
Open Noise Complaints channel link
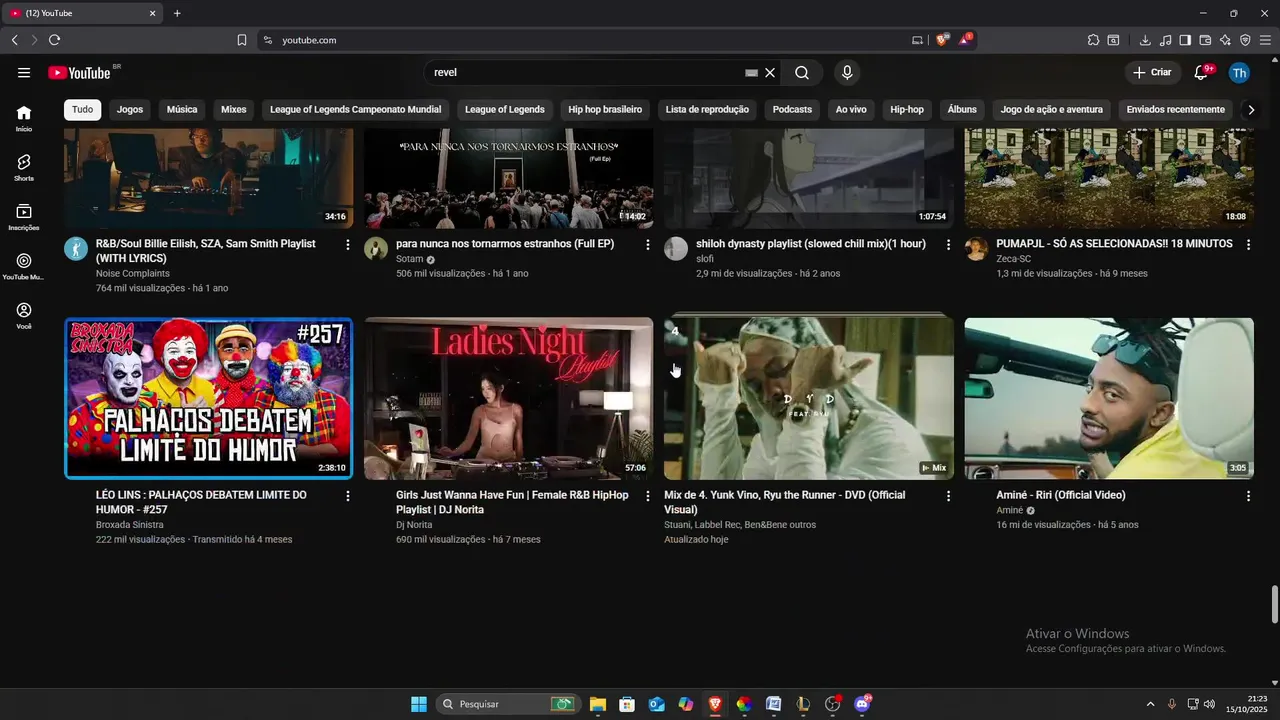133,274
